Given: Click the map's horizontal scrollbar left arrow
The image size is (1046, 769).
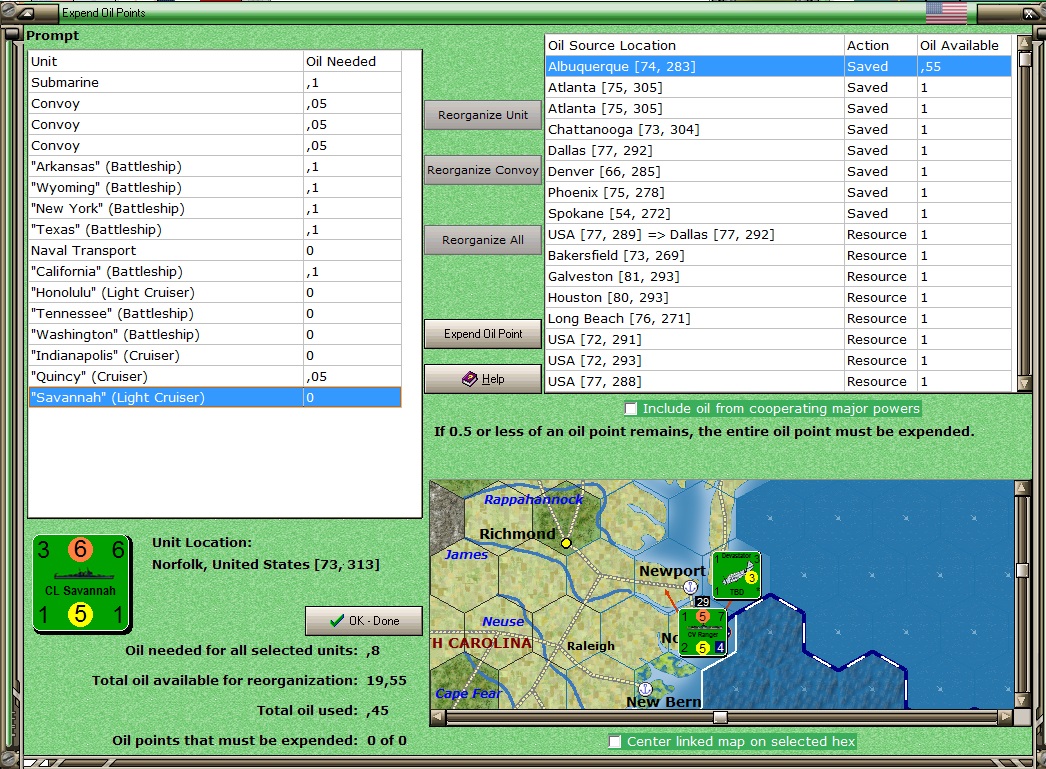Looking at the screenshot, I should tap(438, 717).
